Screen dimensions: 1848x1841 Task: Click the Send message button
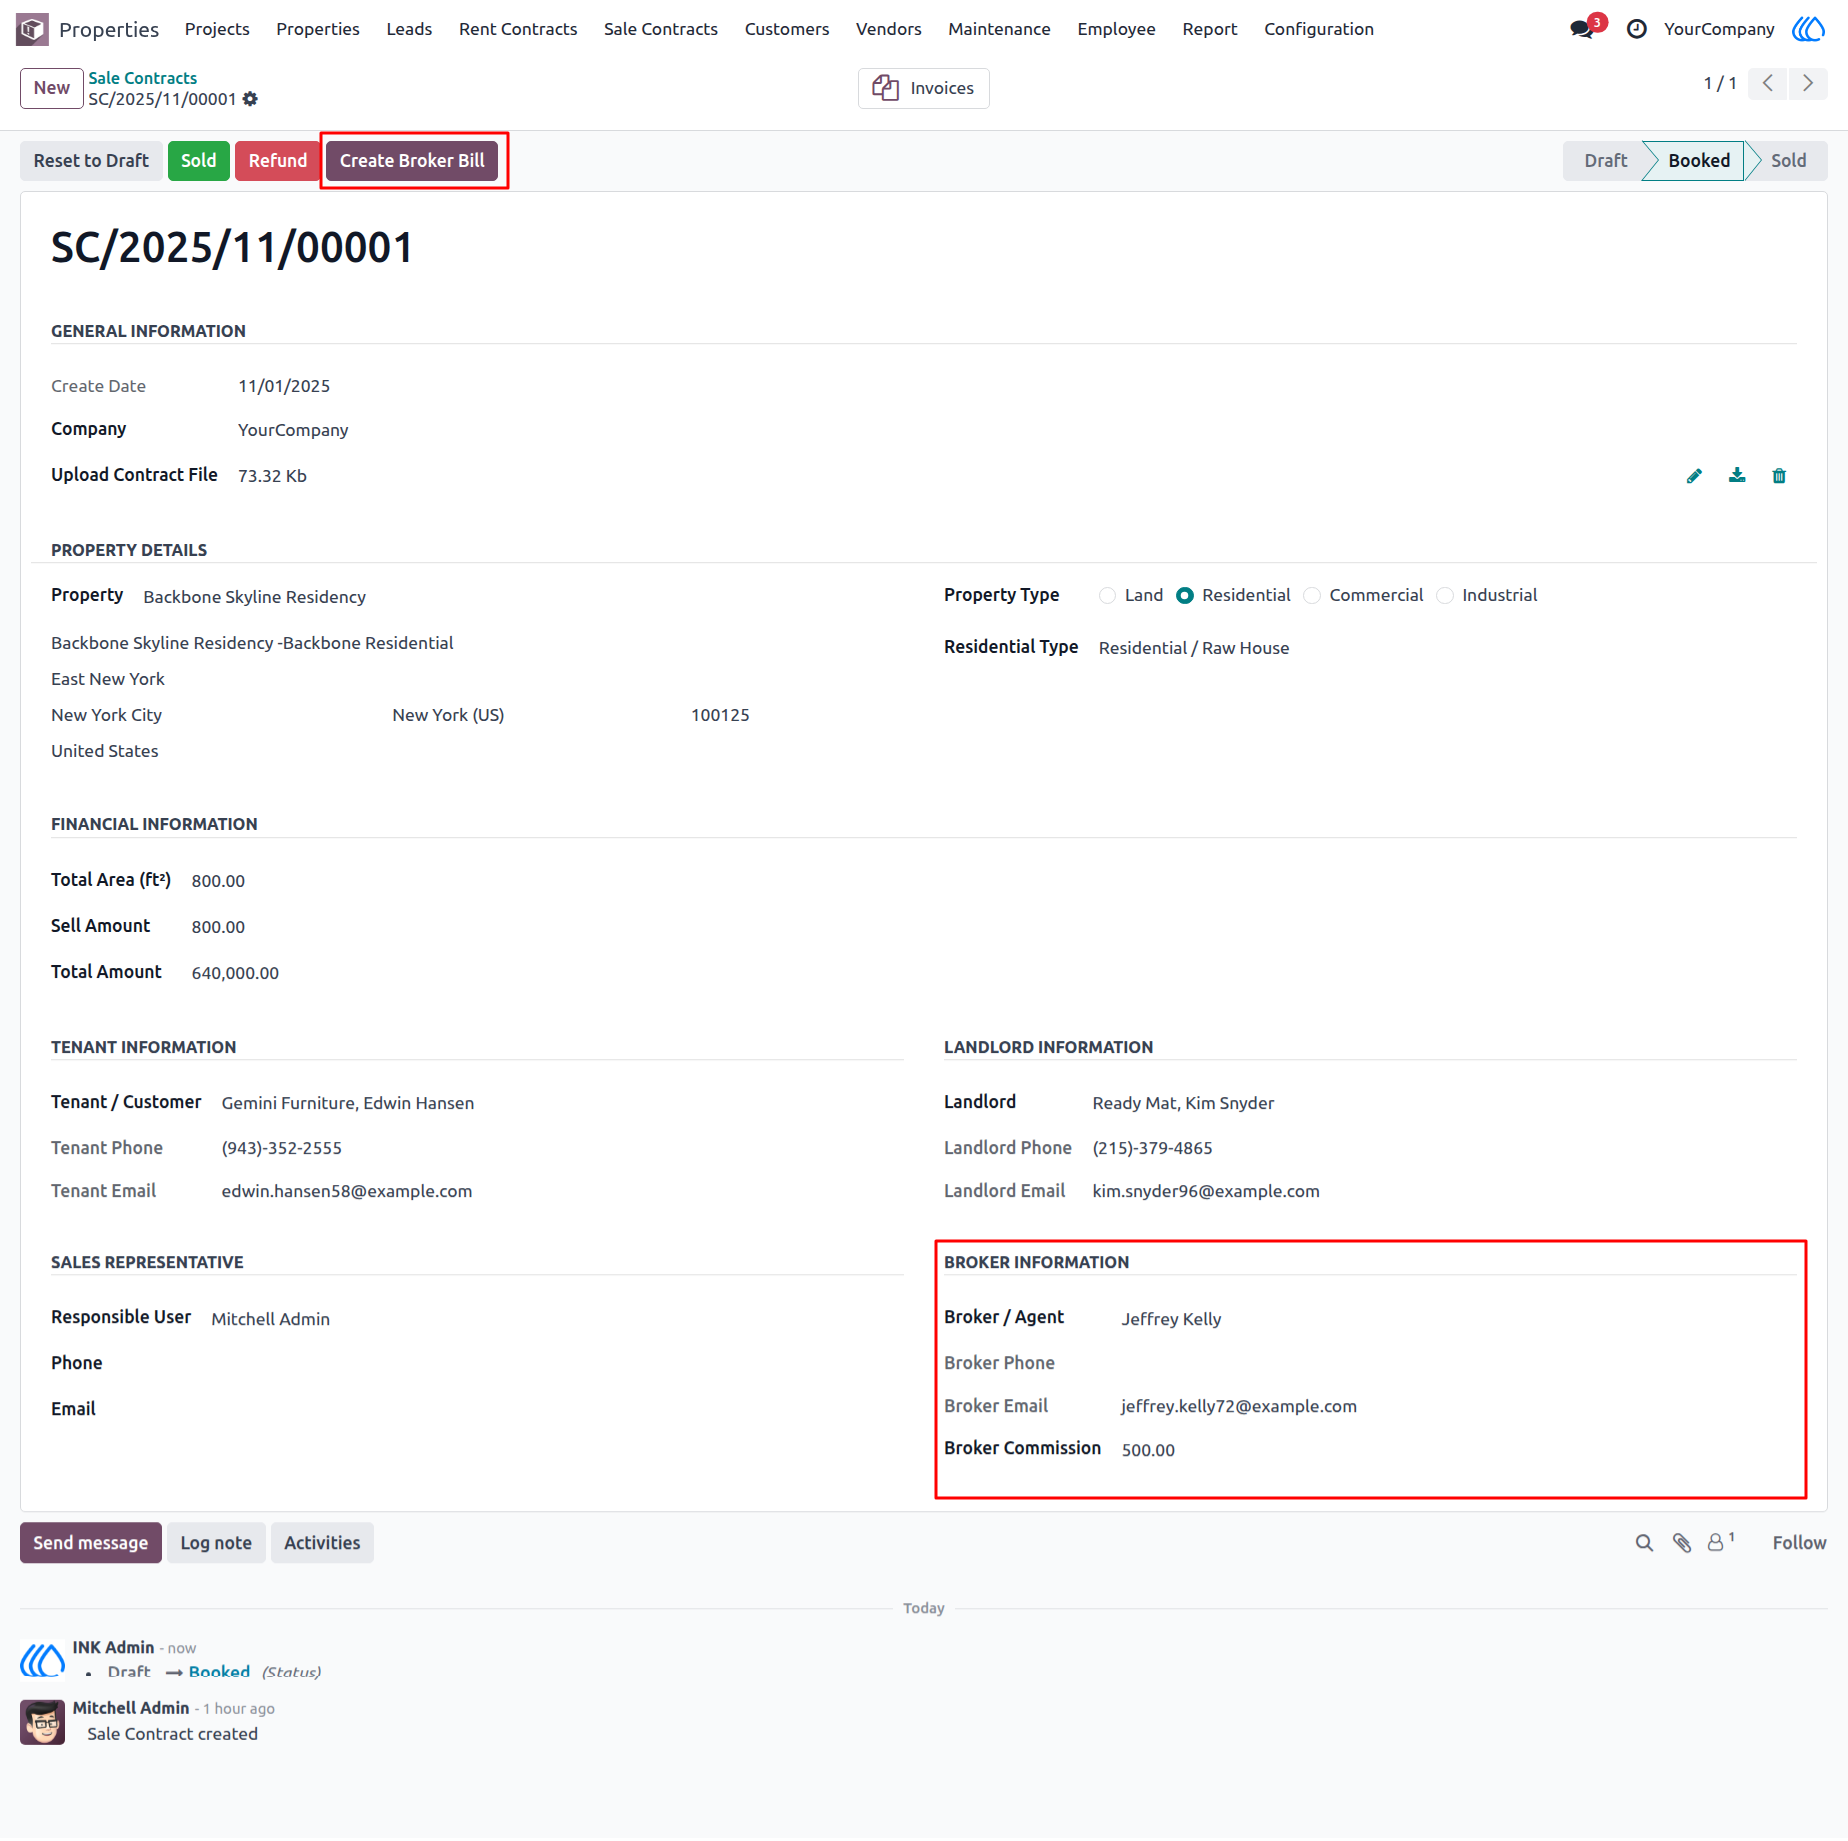click(90, 1543)
